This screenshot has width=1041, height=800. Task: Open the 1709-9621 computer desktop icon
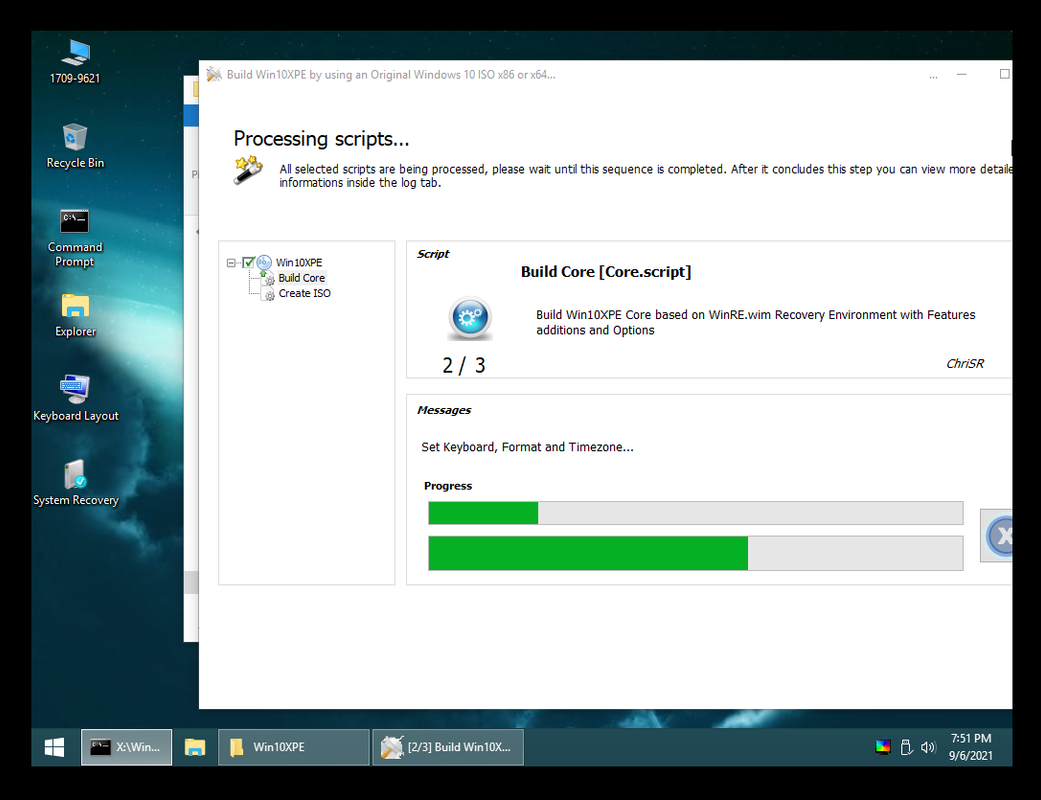[x=75, y=62]
